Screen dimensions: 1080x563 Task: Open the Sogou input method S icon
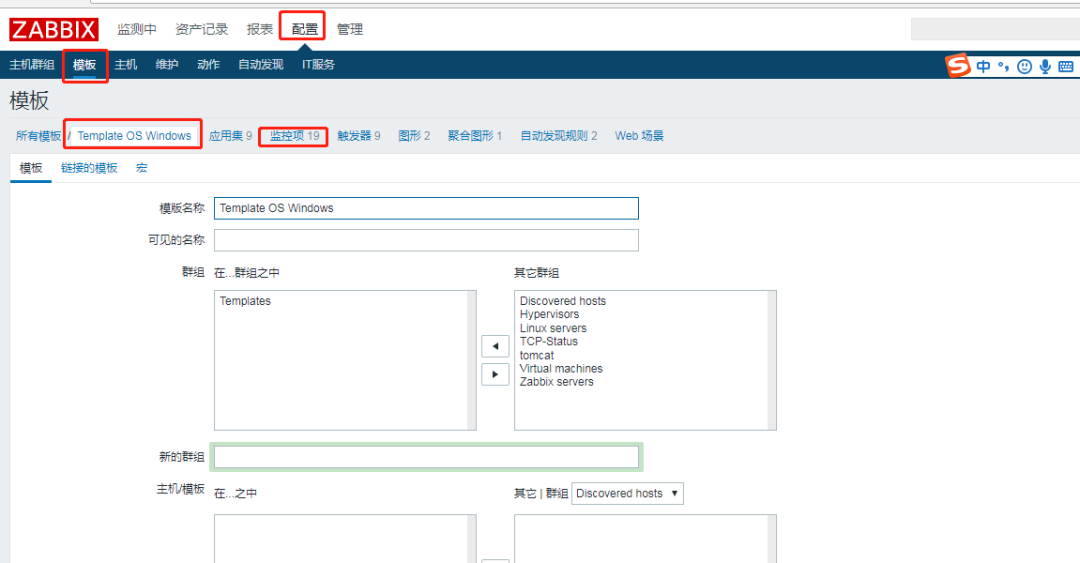pos(957,65)
